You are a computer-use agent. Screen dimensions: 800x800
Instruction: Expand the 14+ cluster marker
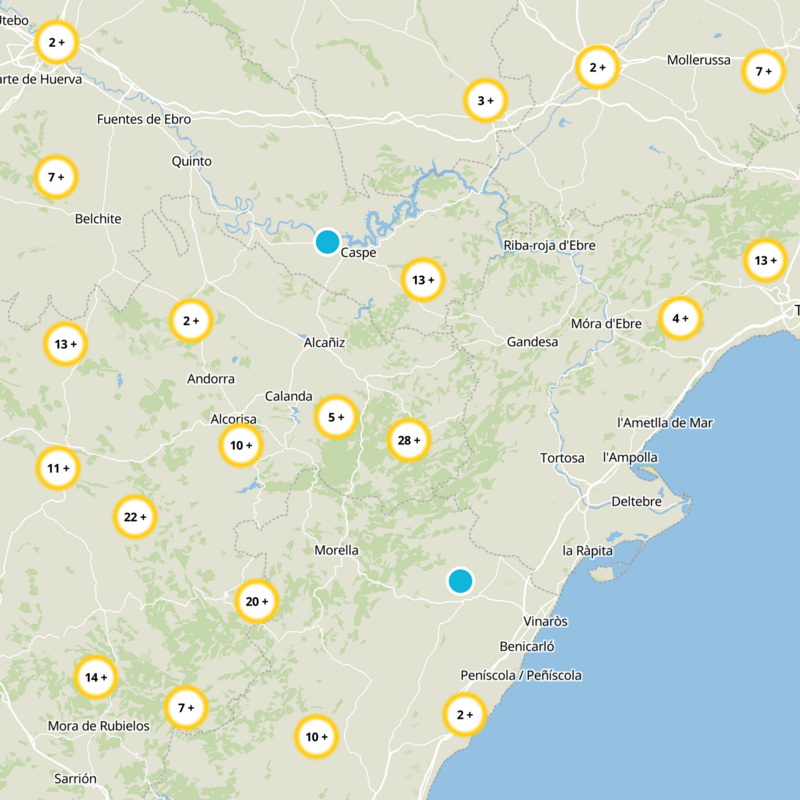(96, 677)
